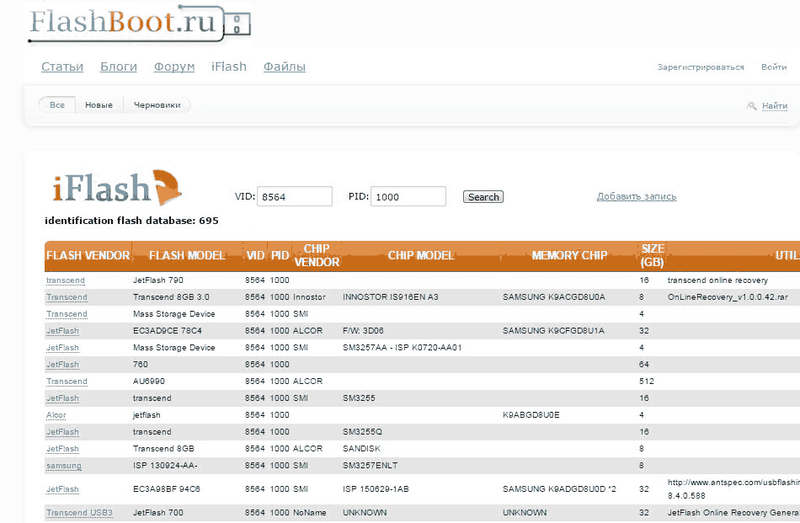Open JetFlash link in Transcend 8GB SANDISK row
This screenshot has height=523, width=800.
click(63, 449)
